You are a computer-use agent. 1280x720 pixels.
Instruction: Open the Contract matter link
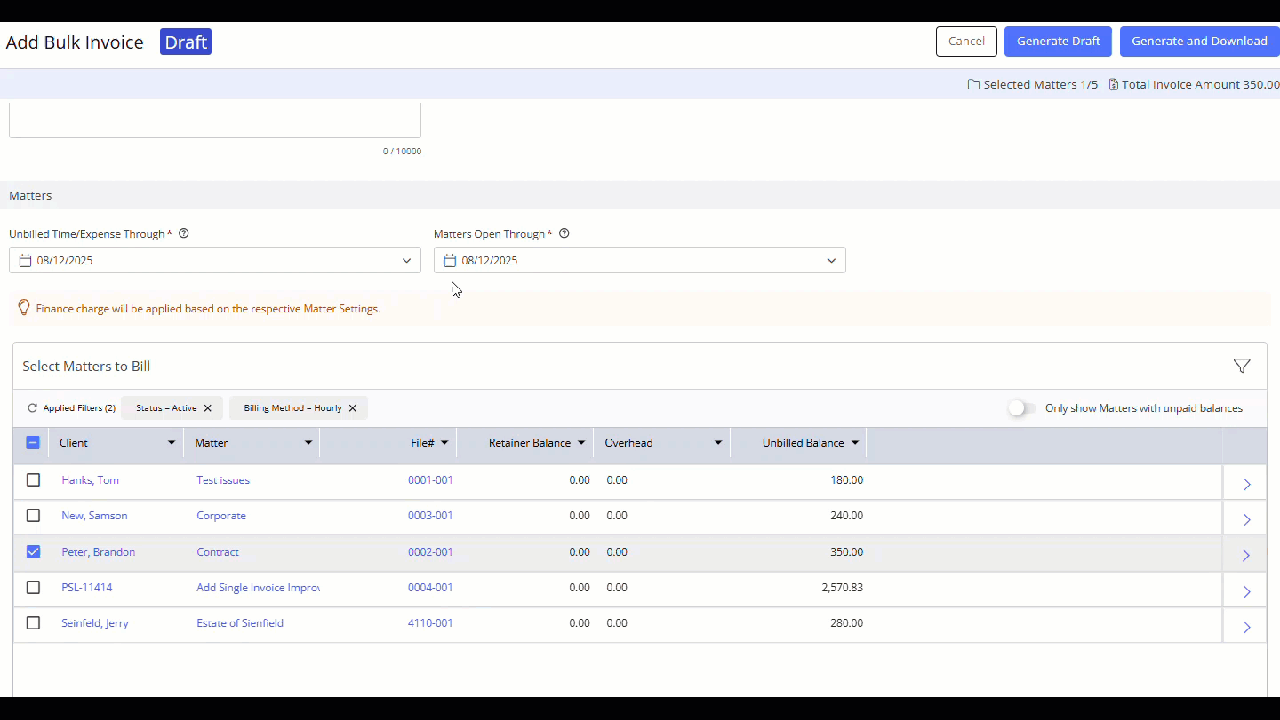point(217,551)
